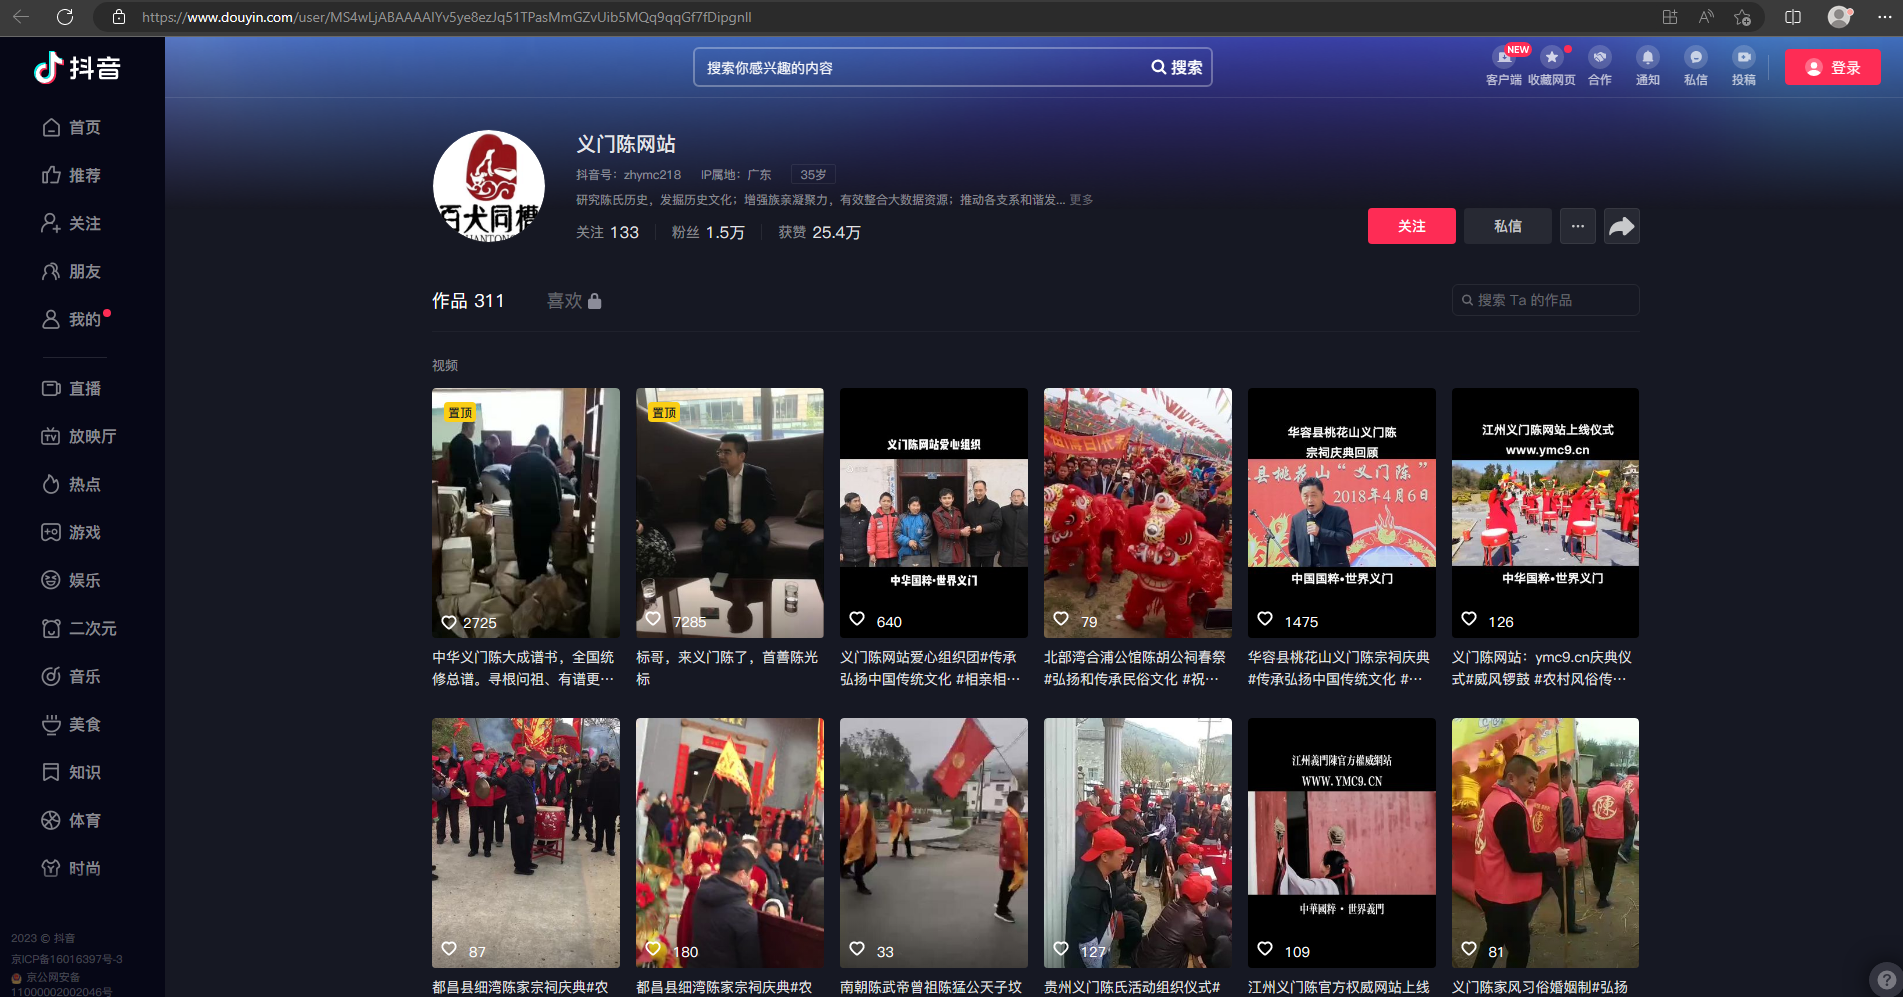Toggle the red 关注 follow button
The width and height of the screenshot is (1903, 997).
(x=1411, y=226)
